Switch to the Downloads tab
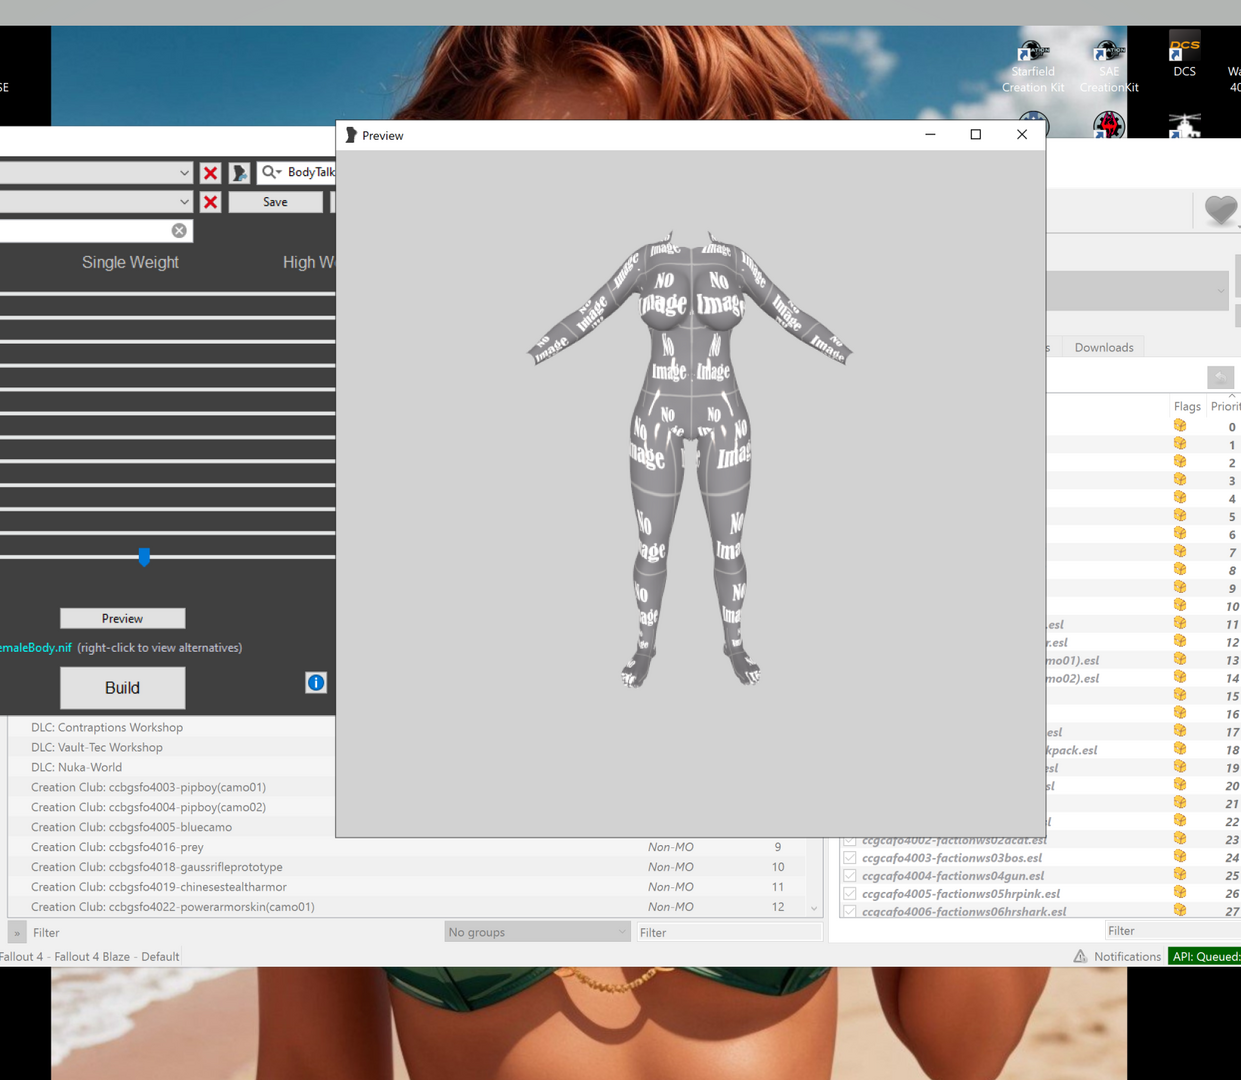The height and width of the screenshot is (1080, 1241). (1103, 348)
